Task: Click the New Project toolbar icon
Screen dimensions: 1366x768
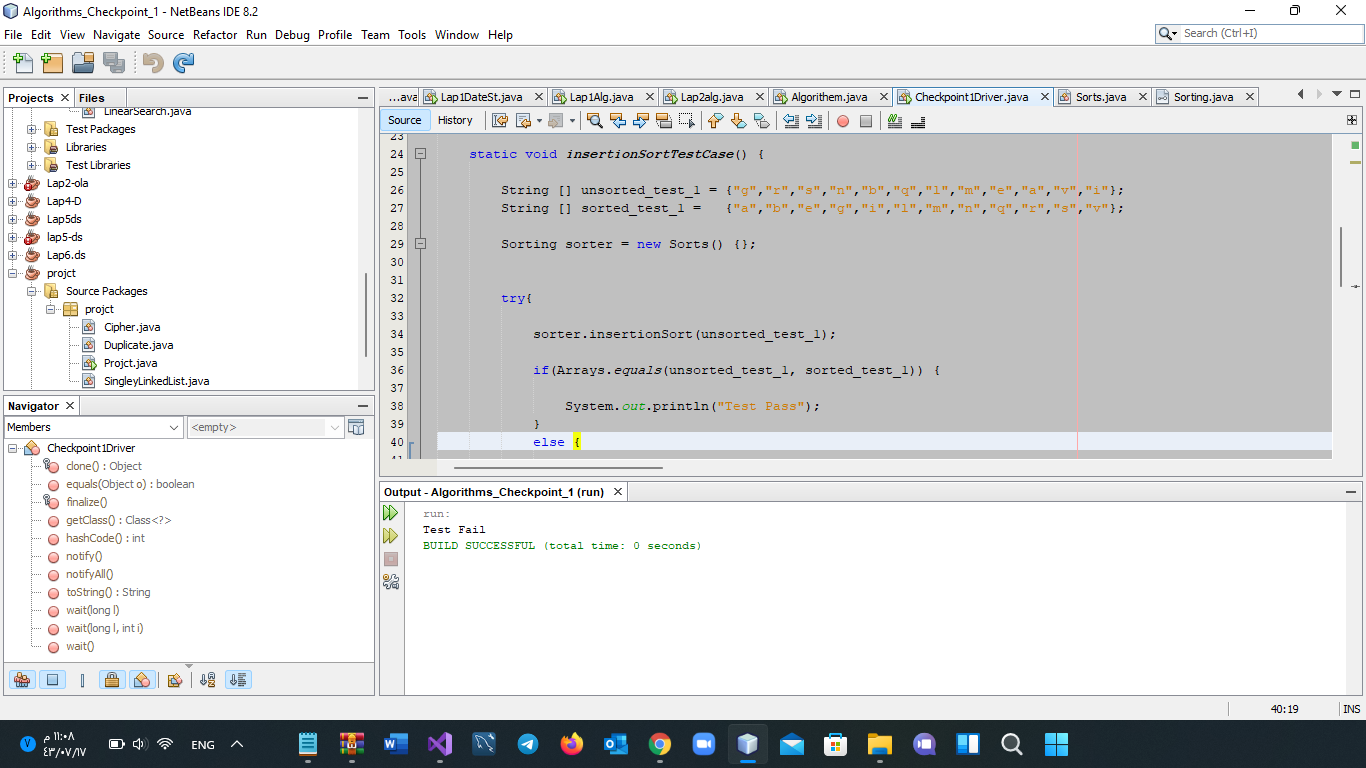Action: [52, 63]
